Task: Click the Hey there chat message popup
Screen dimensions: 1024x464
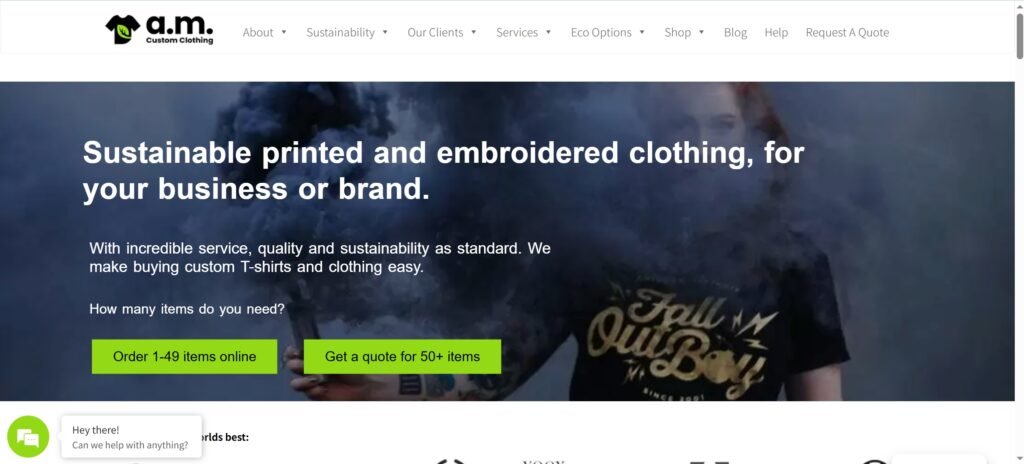Action: click(131, 437)
